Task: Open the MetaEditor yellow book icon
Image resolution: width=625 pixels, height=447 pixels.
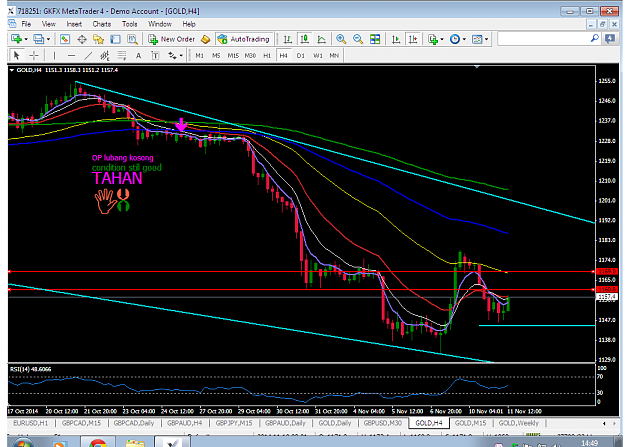Action: coord(206,39)
